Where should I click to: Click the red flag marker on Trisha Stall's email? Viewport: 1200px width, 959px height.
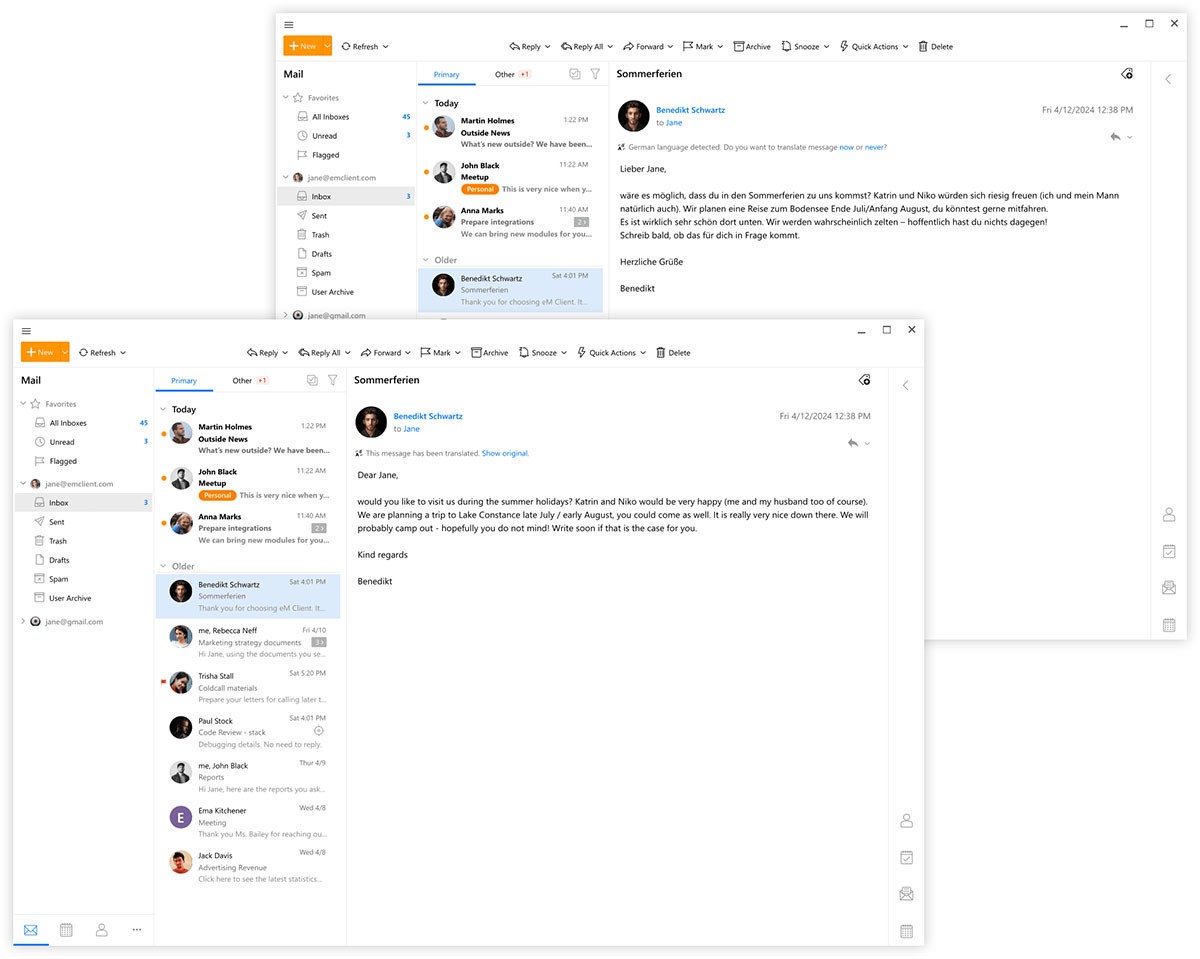click(x=163, y=679)
